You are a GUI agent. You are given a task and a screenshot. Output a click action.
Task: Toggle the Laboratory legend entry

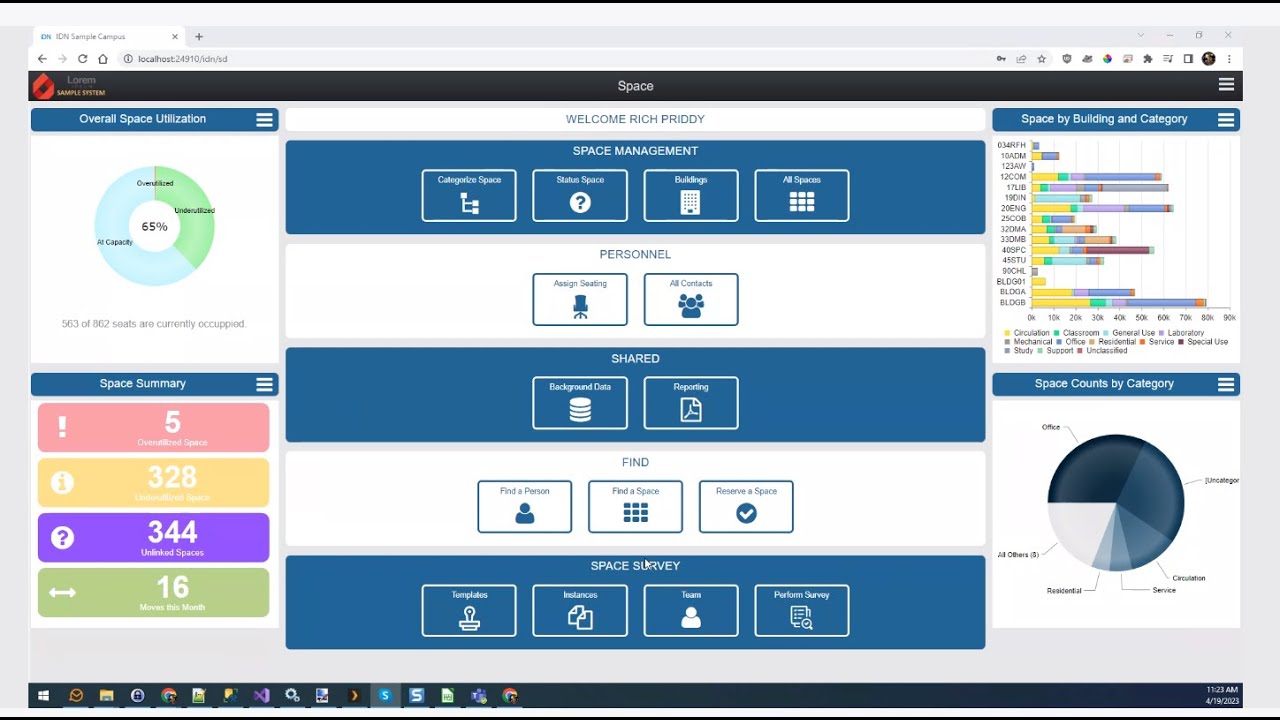(x=1181, y=333)
